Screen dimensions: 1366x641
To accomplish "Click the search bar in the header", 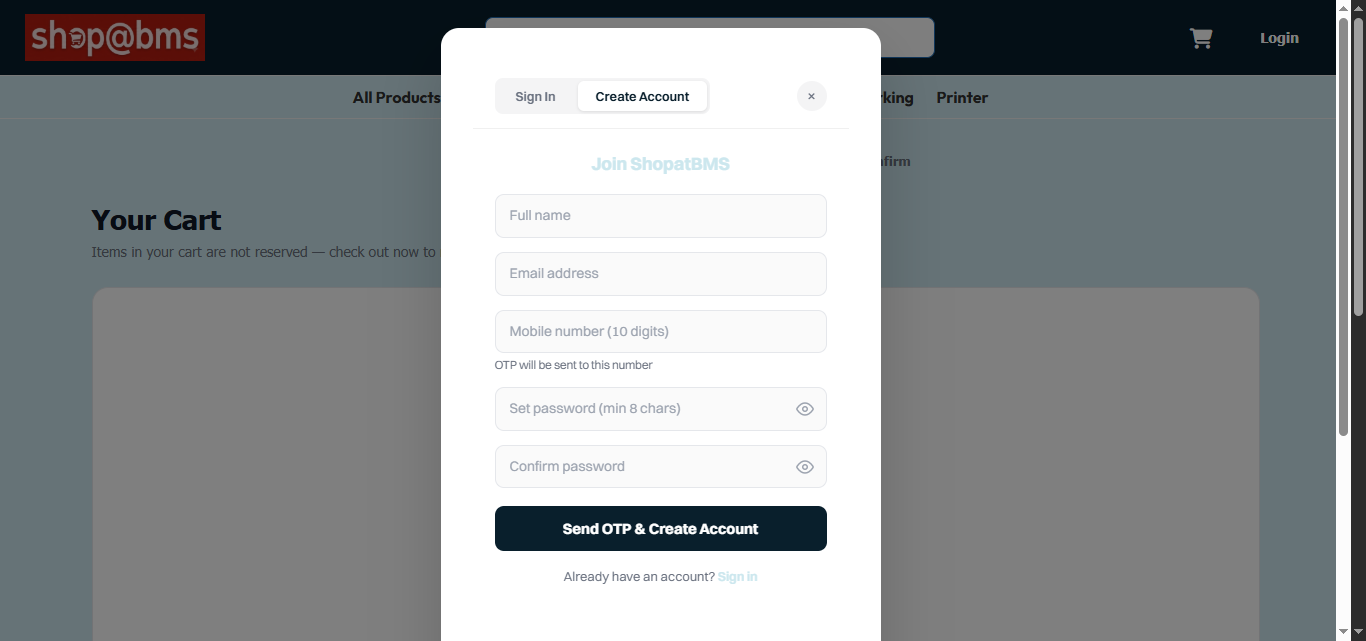I will 710,37.
